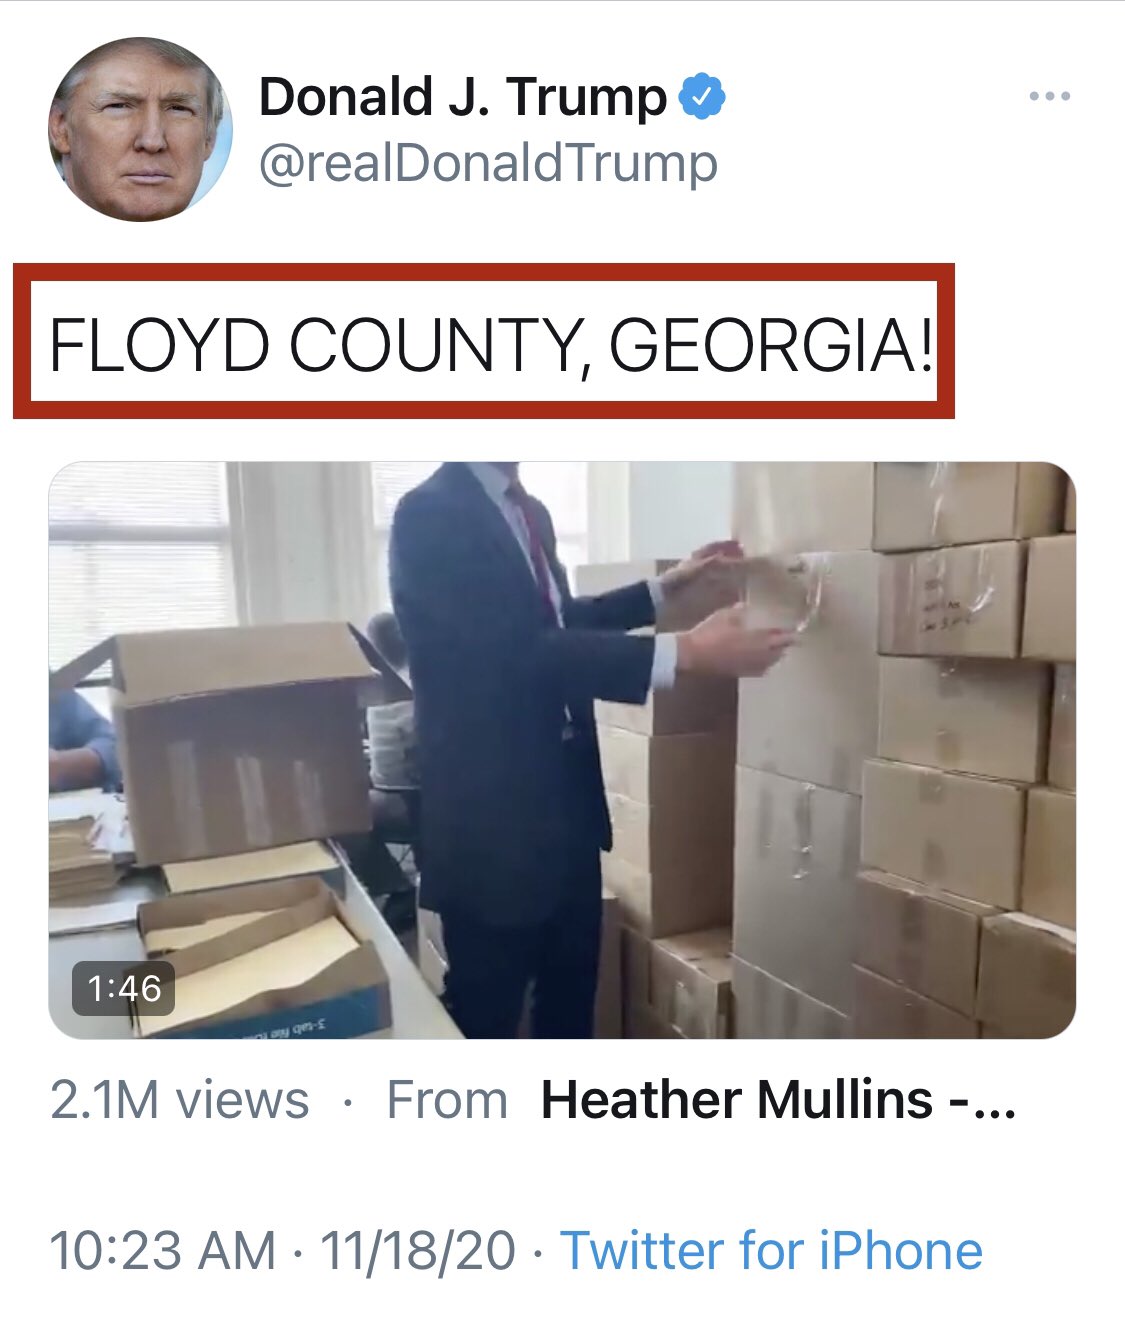Open the @realDonaldTrump handle
Viewport: 1125px width, 1324px height.
point(488,163)
